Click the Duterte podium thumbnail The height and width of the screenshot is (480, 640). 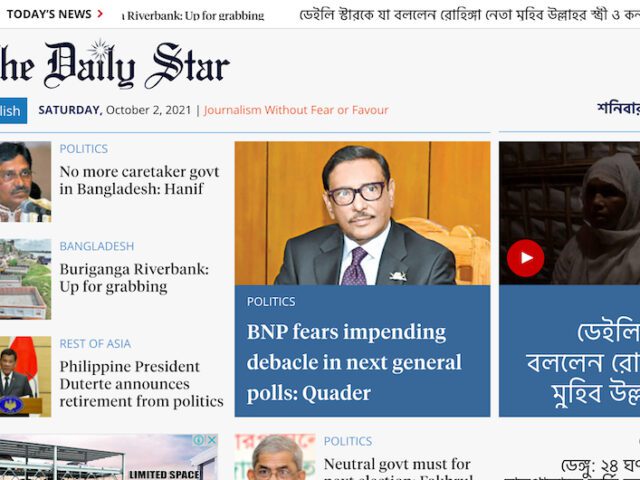(25, 377)
